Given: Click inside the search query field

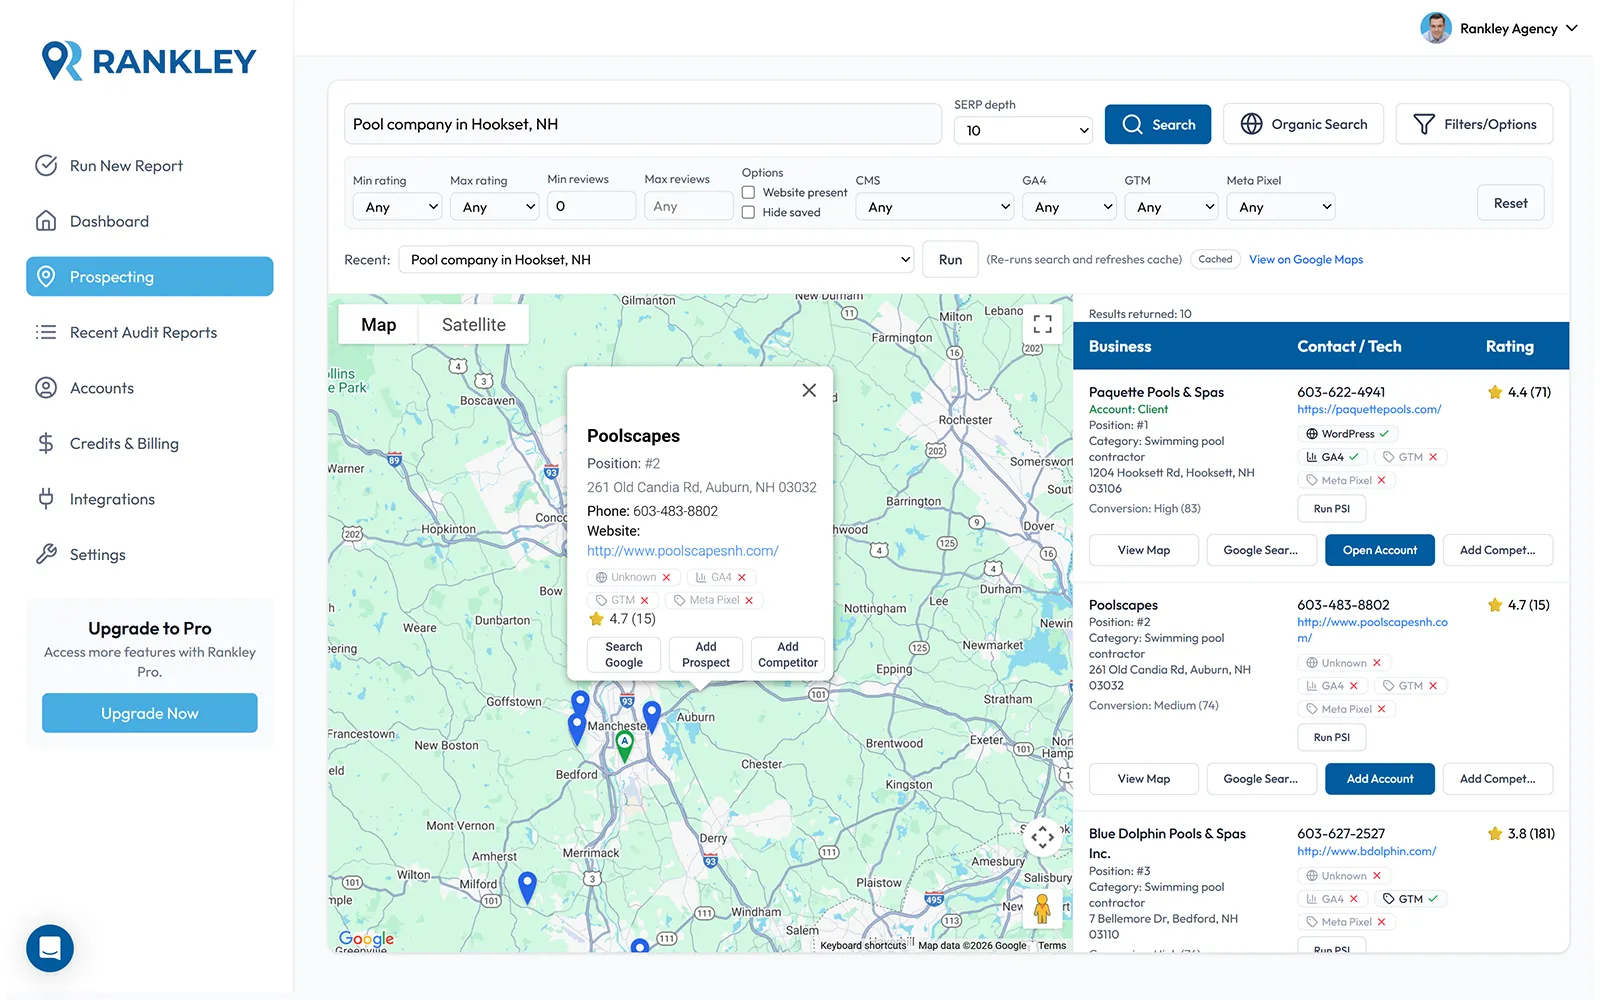Looking at the screenshot, I should click(643, 123).
